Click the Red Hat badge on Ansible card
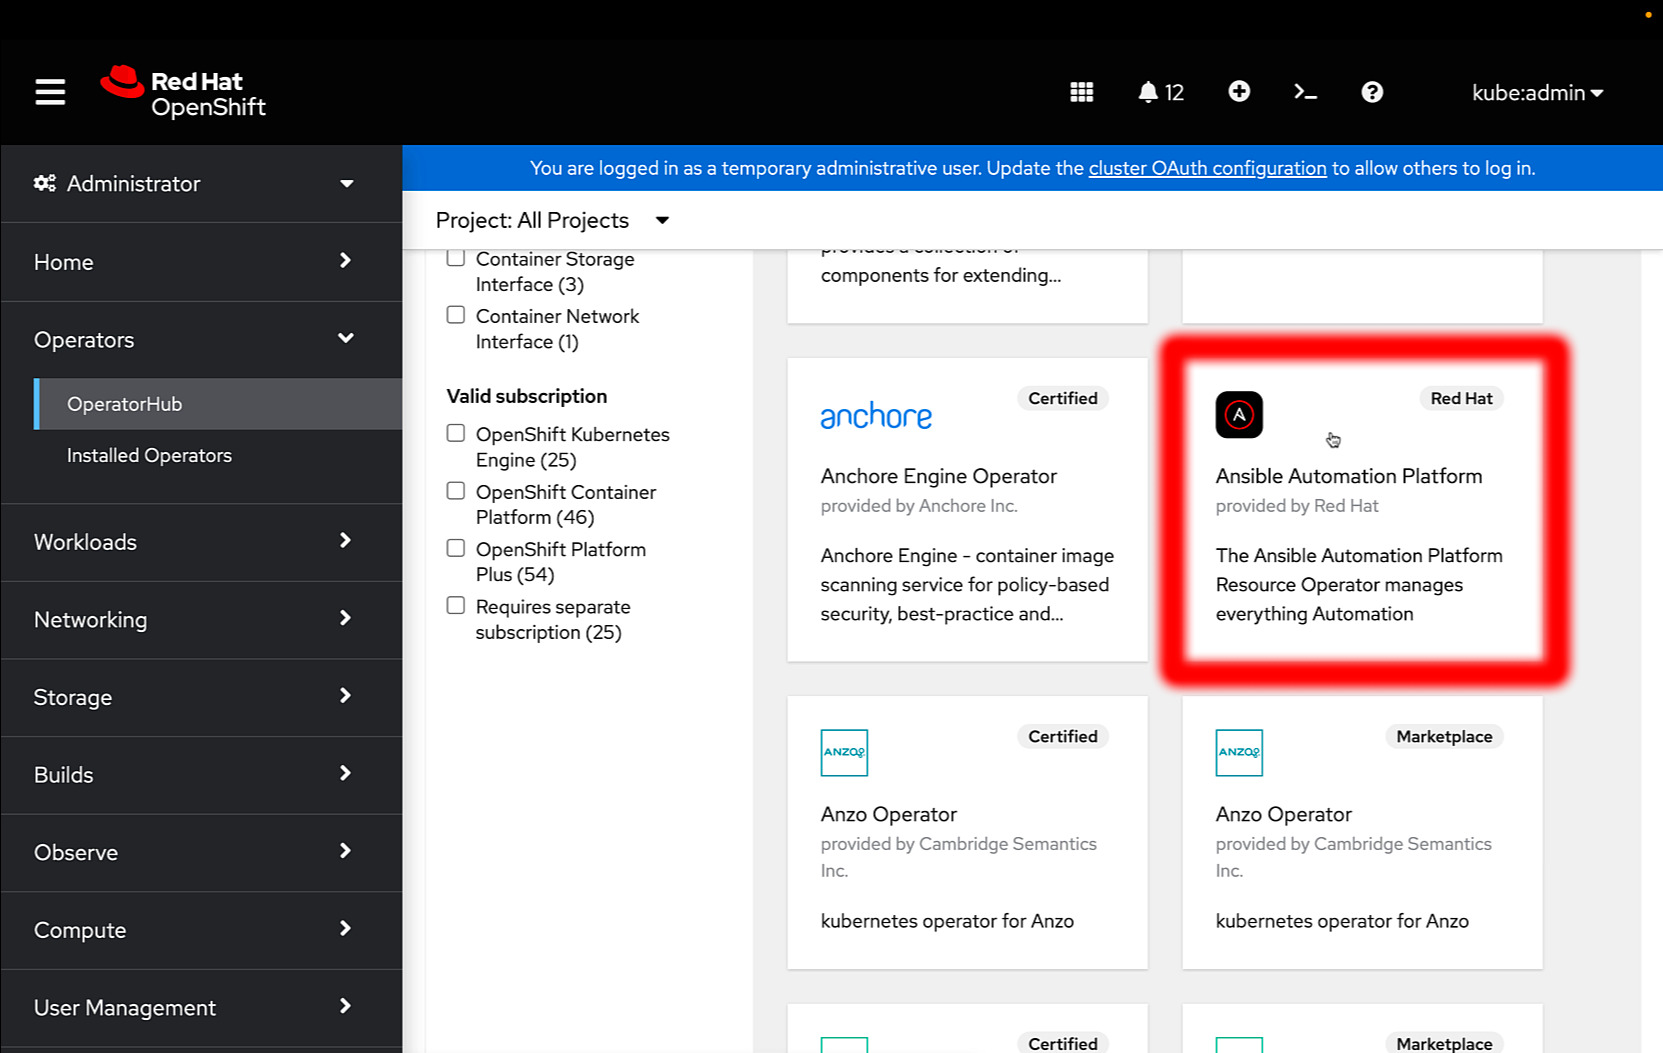1663x1053 pixels. (1461, 398)
